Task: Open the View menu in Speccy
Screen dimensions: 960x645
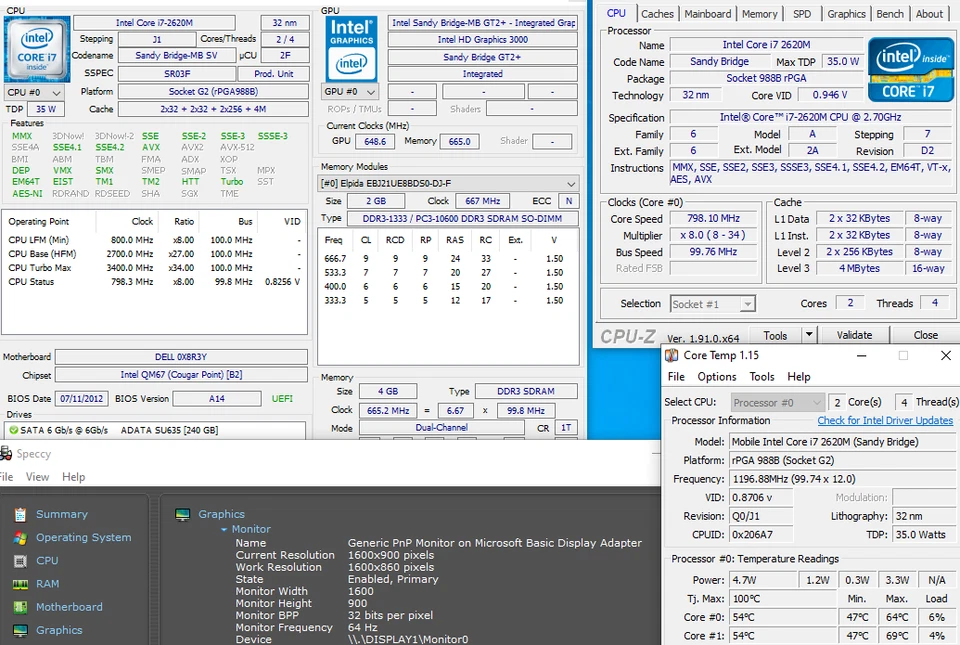Action: (x=37, y=476)
